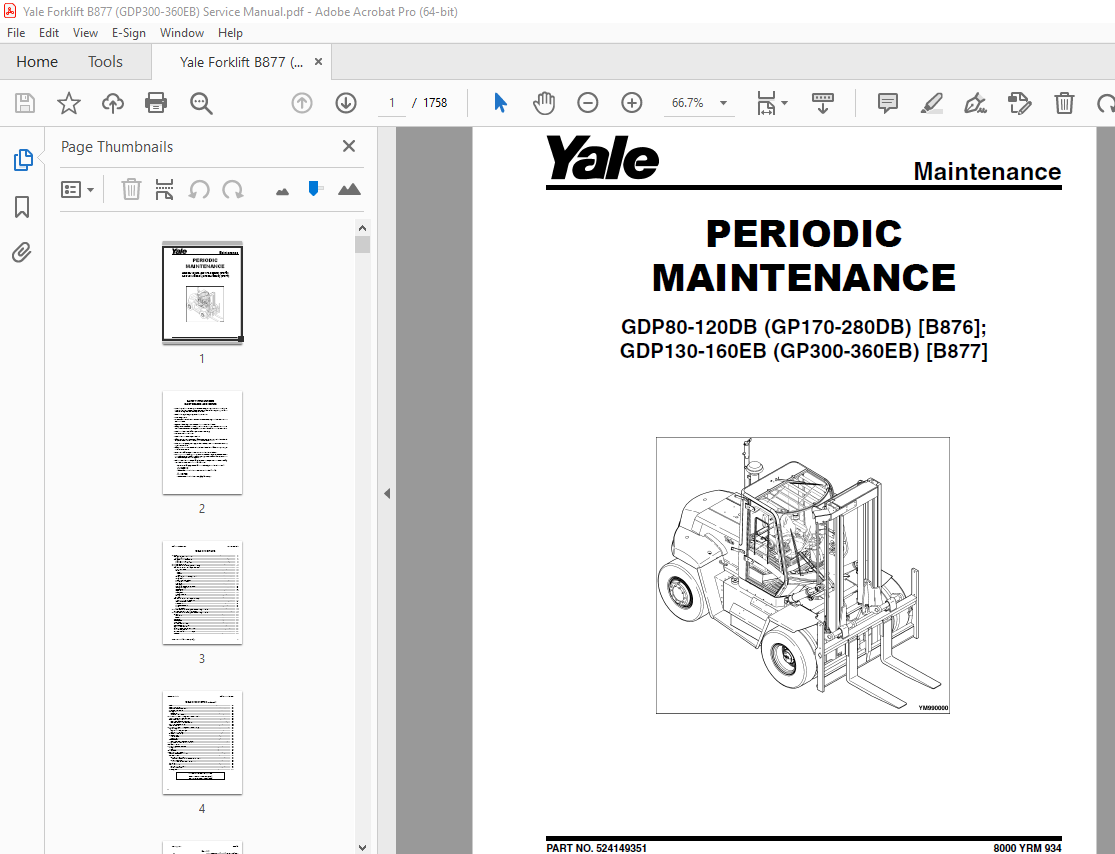
Task: Collapse the navigation pane arrow
Action: tap(387, 493)
